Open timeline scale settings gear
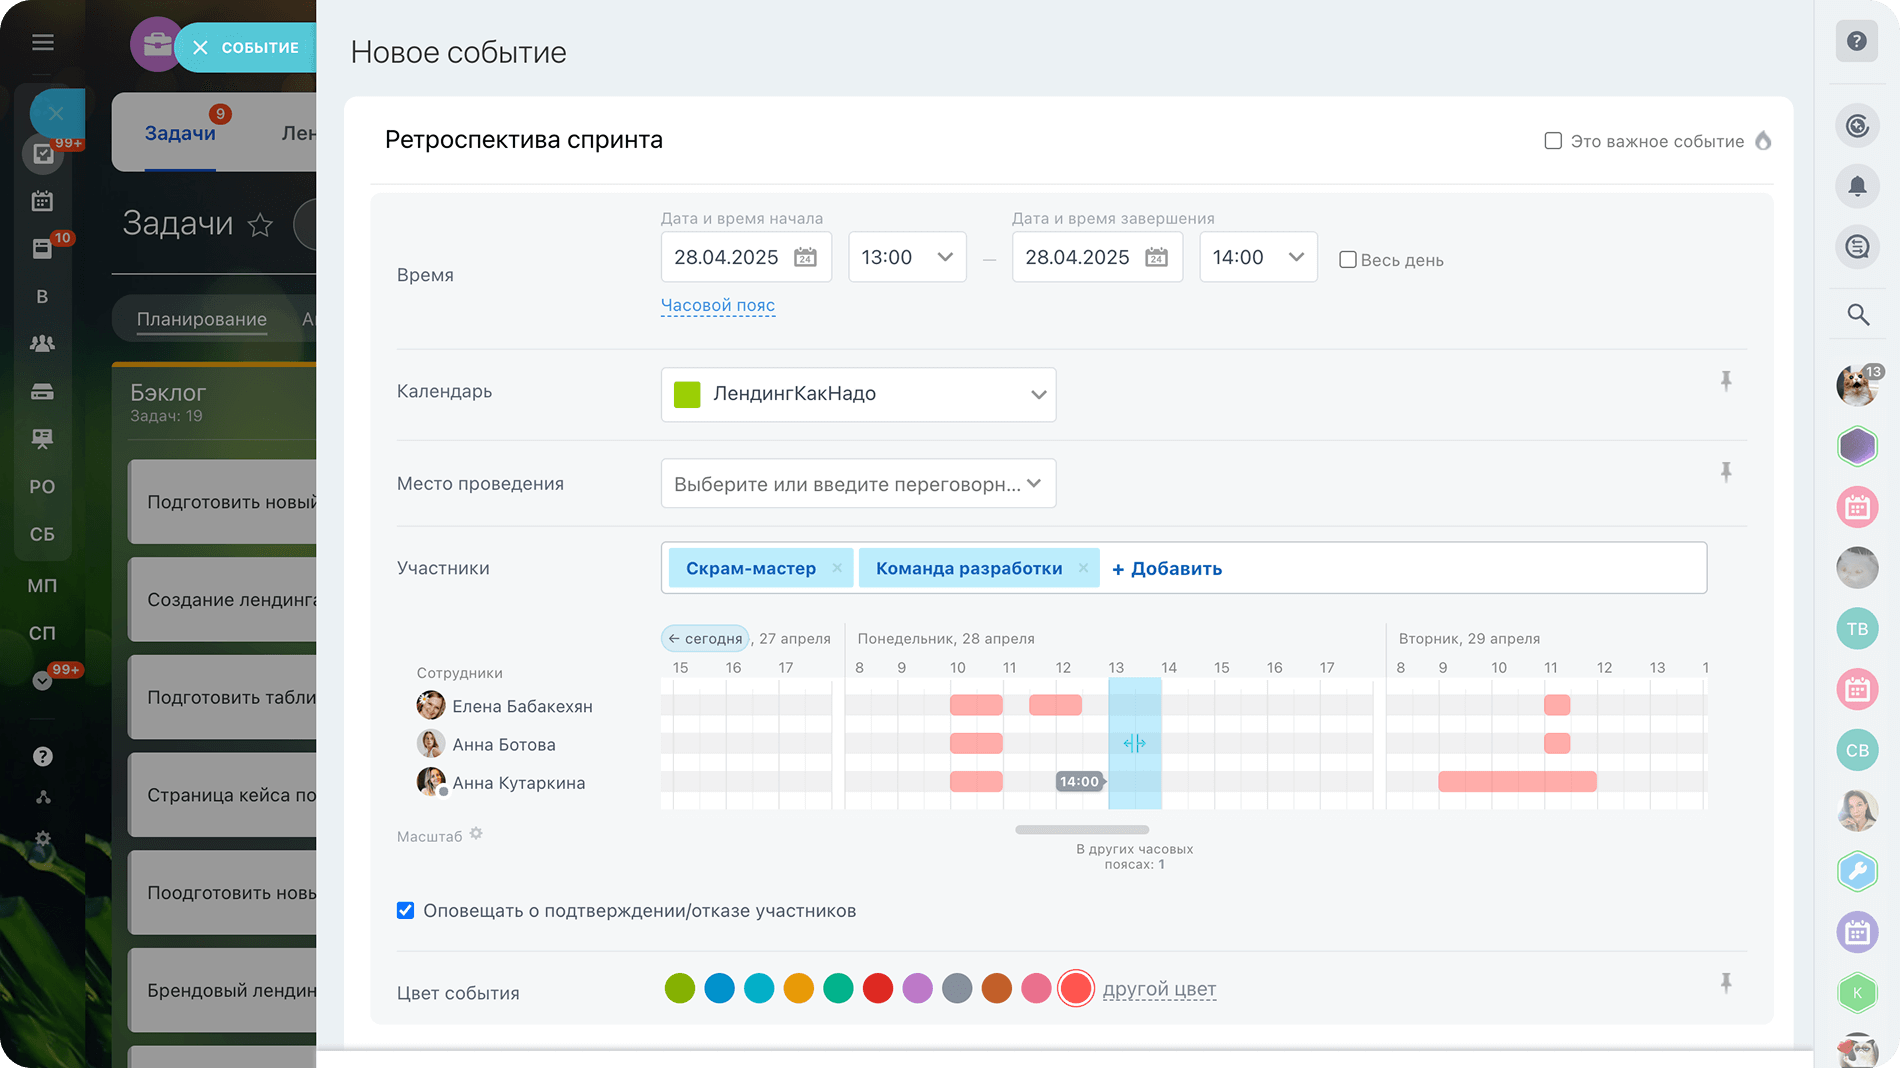 click(x=476, y=834)
